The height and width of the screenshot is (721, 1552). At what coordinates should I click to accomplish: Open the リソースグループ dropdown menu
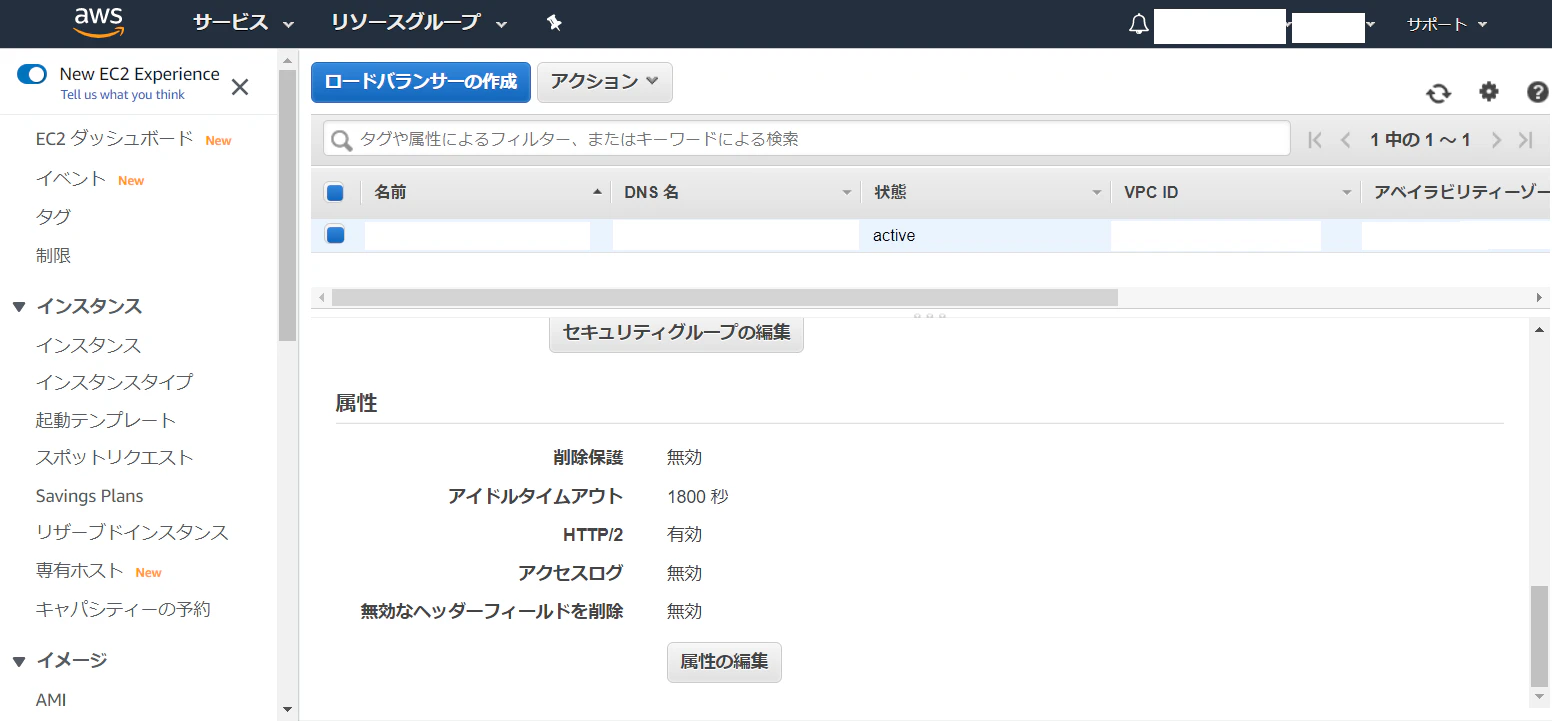pos(419,23)
